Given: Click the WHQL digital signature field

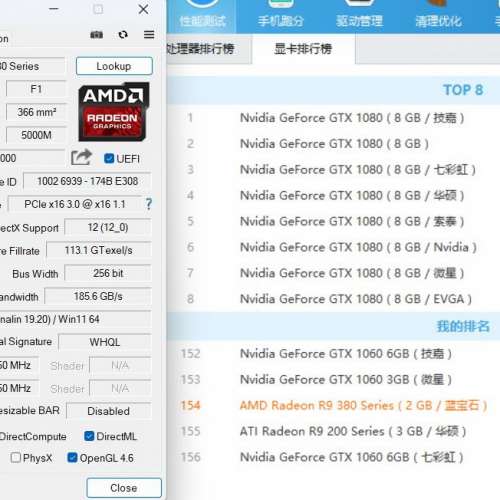Looking at the screenshot, I should [x=105, y=342].
